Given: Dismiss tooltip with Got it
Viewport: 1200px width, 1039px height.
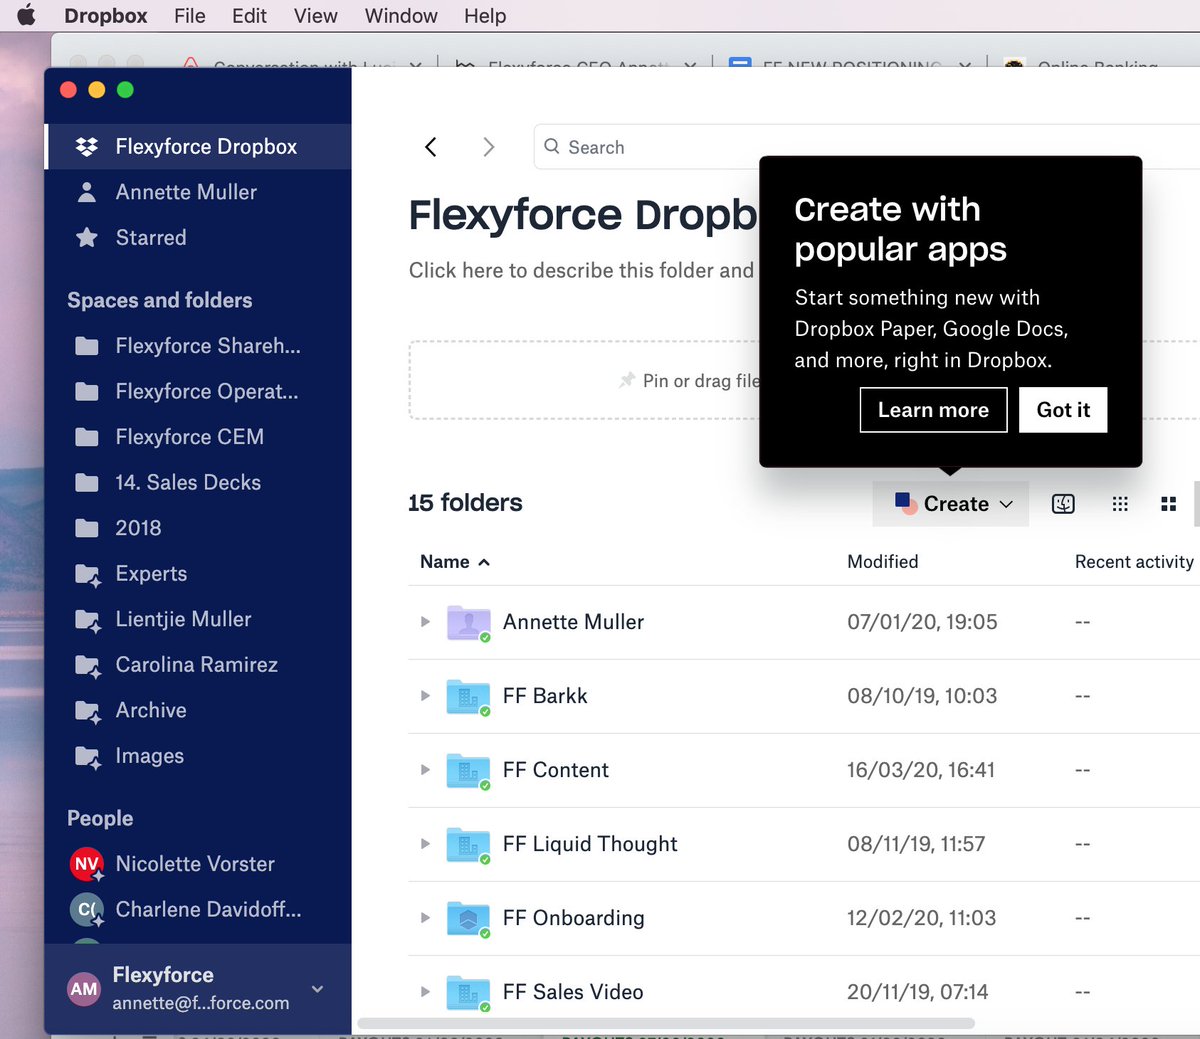Looking at the screenshot, I should 1063,410.
